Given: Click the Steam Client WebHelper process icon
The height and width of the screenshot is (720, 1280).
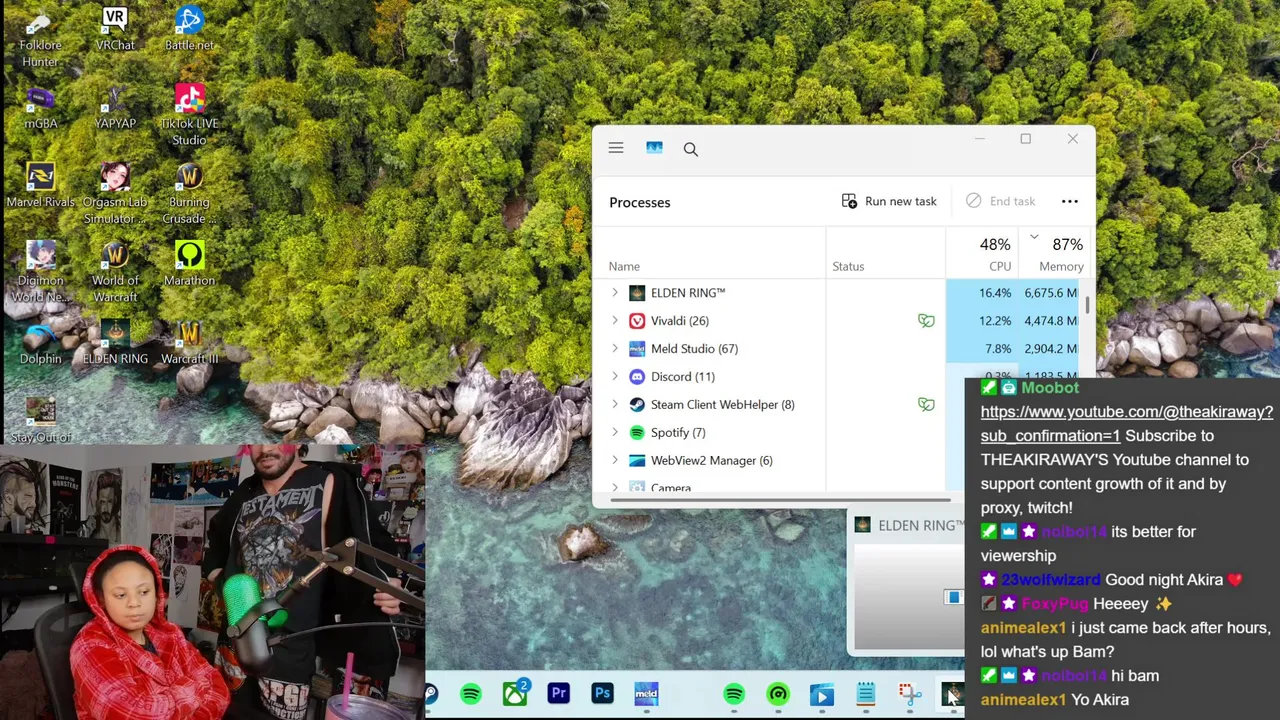Looking at the screenshot, I should (x=637, y=405).
